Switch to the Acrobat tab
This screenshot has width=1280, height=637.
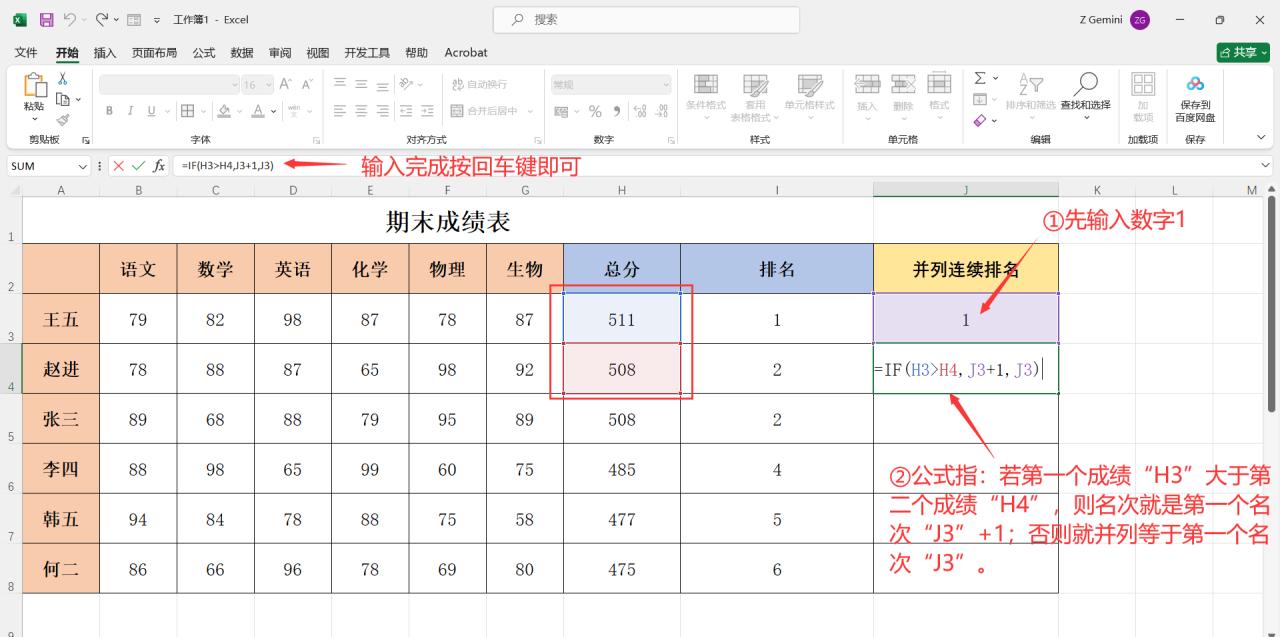(466, 52)
